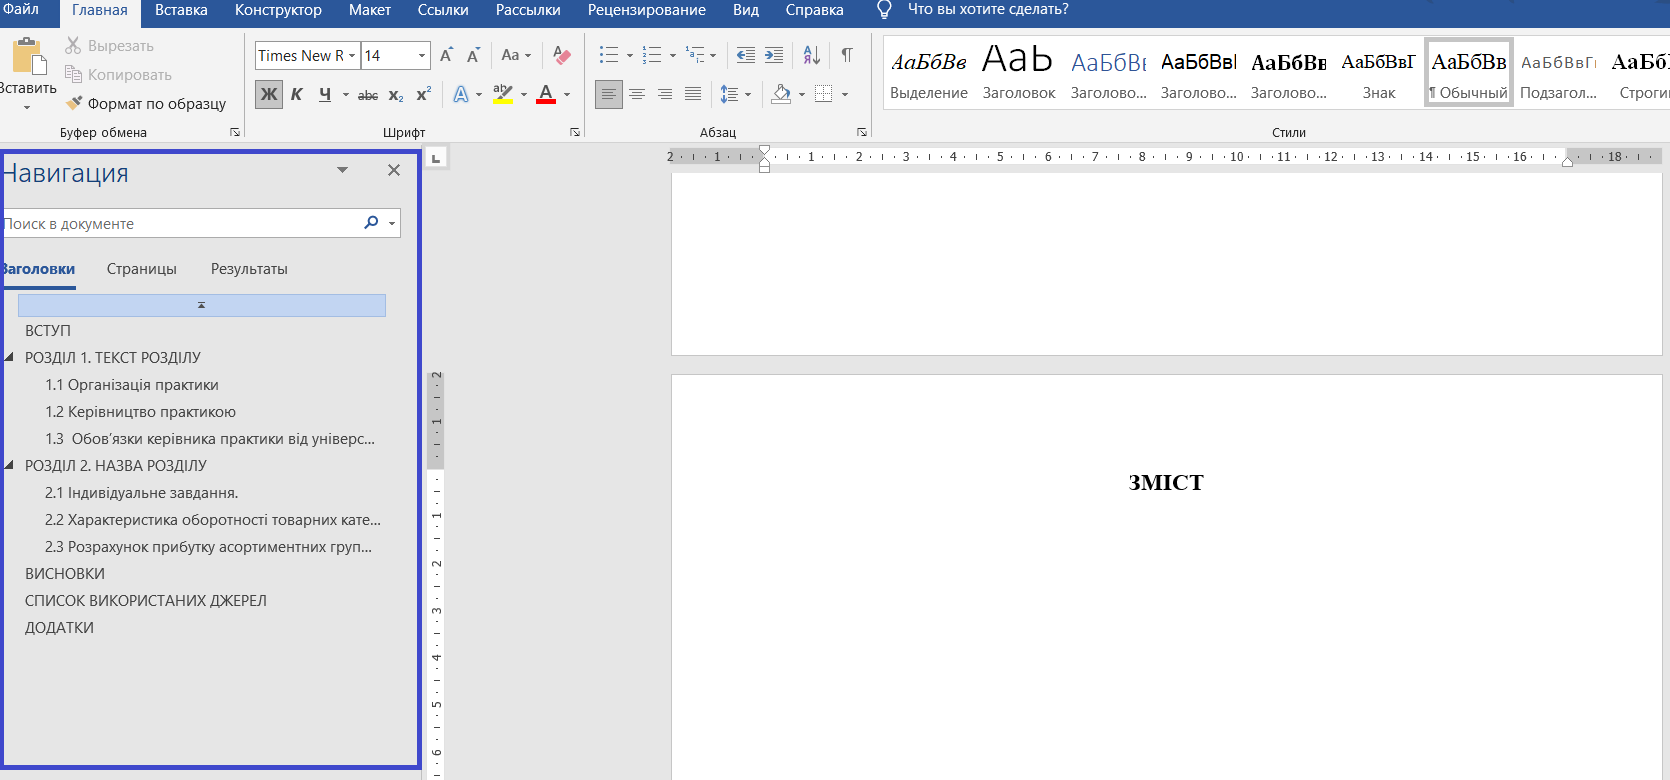
Task: Click the paragraph shading bucket icon
Action: pyautogui.click(x=781, y=94)
